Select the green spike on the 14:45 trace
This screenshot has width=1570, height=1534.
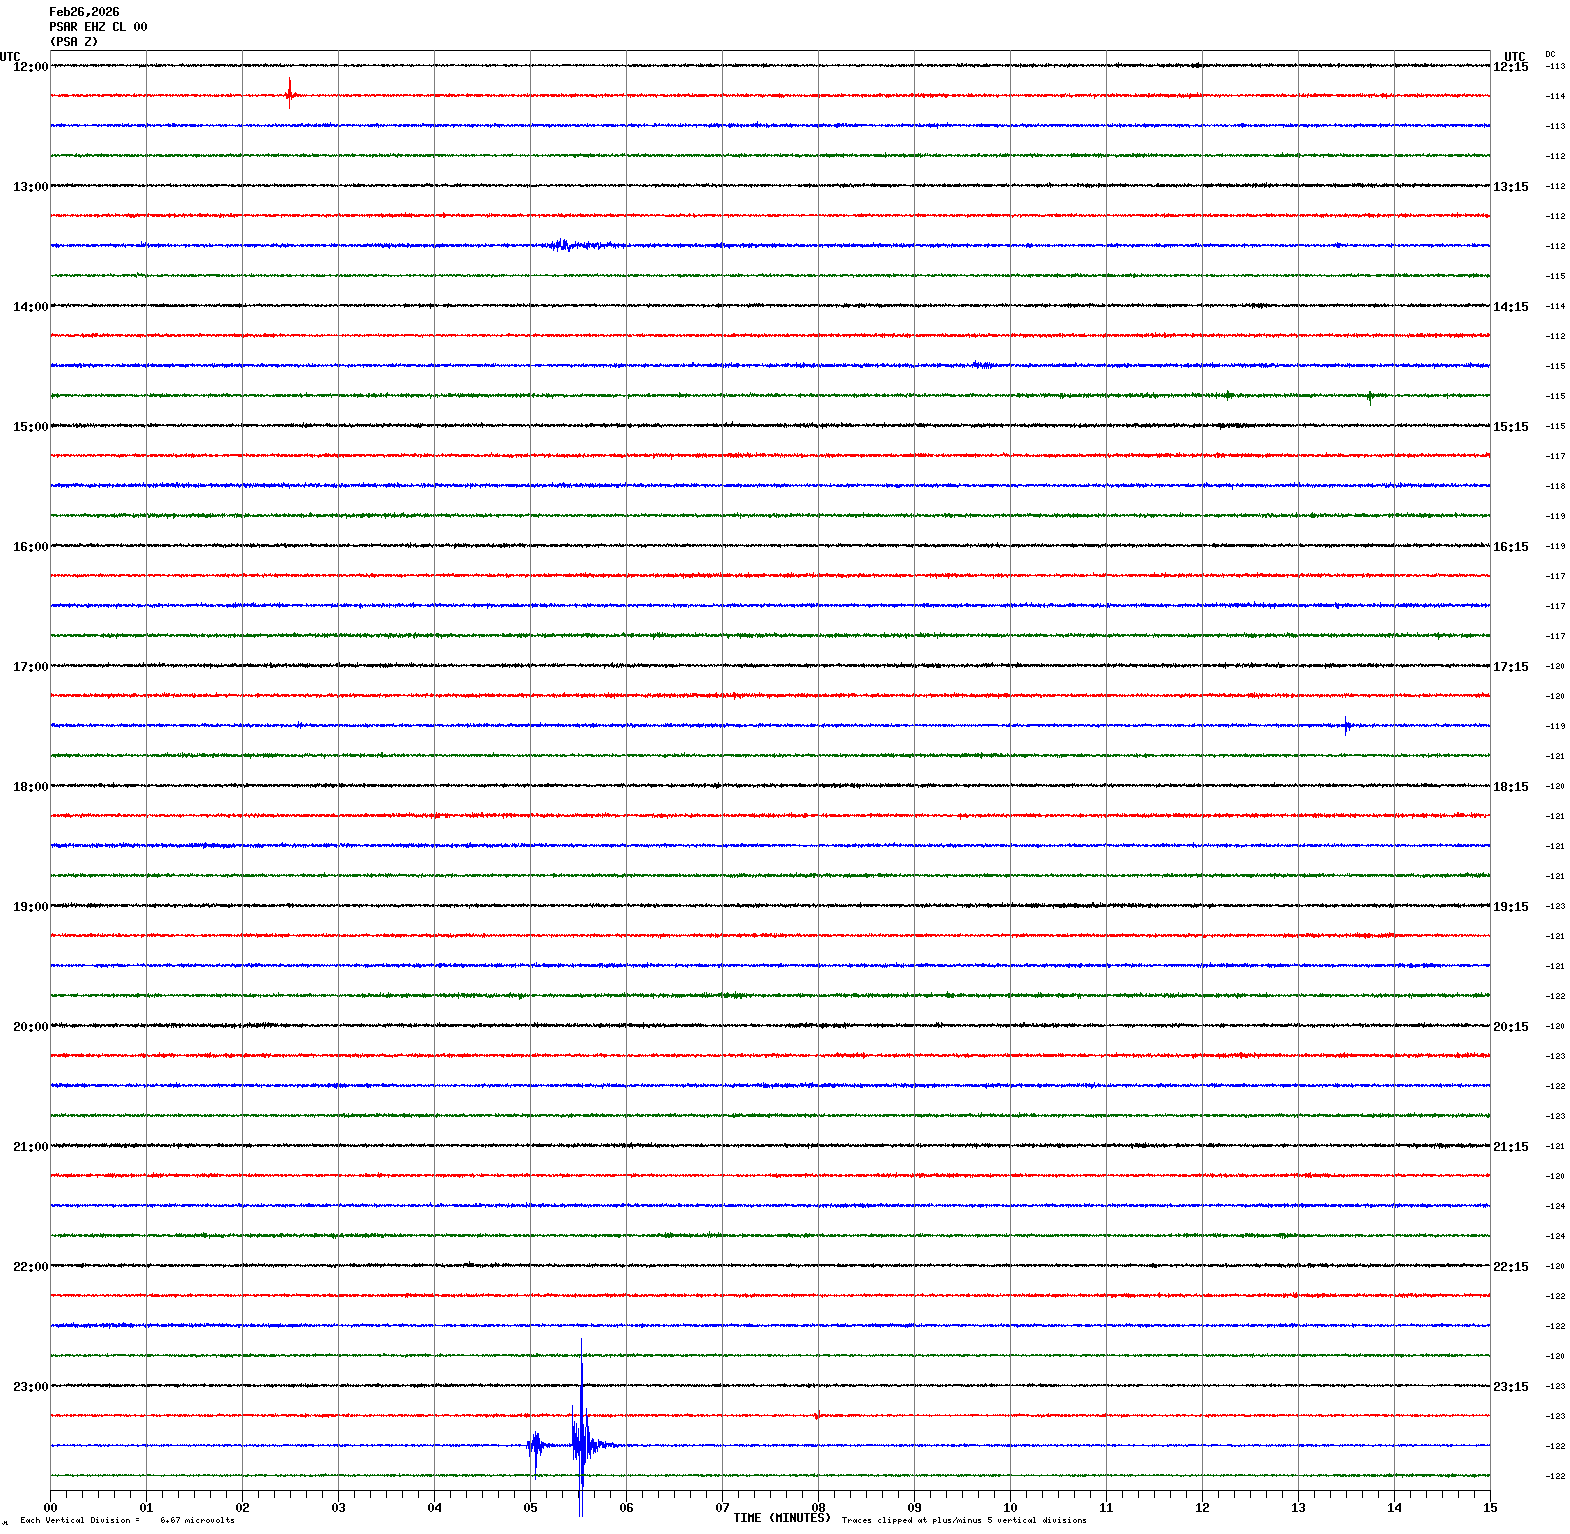coord(1370,396)
